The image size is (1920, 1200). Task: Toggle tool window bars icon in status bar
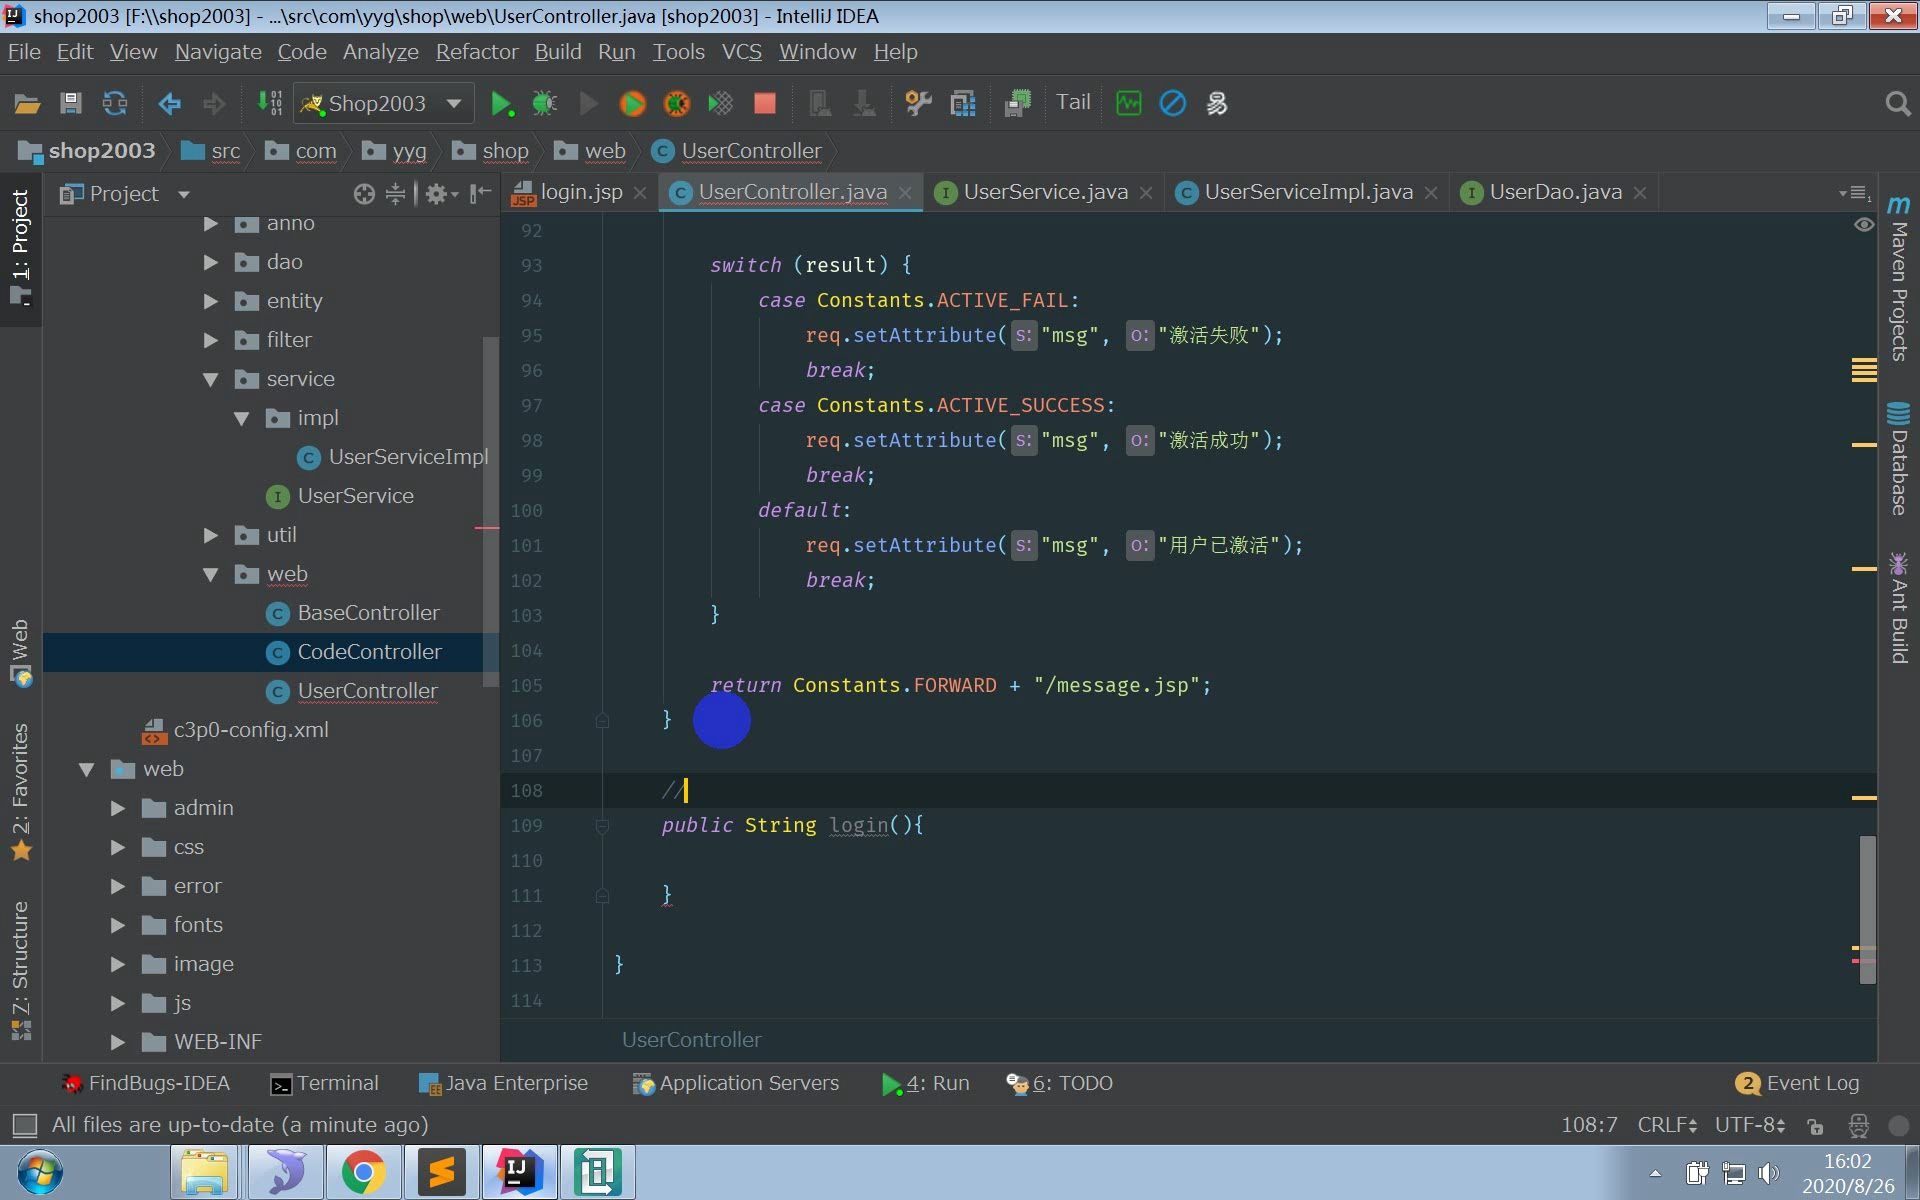[24, 1125]
